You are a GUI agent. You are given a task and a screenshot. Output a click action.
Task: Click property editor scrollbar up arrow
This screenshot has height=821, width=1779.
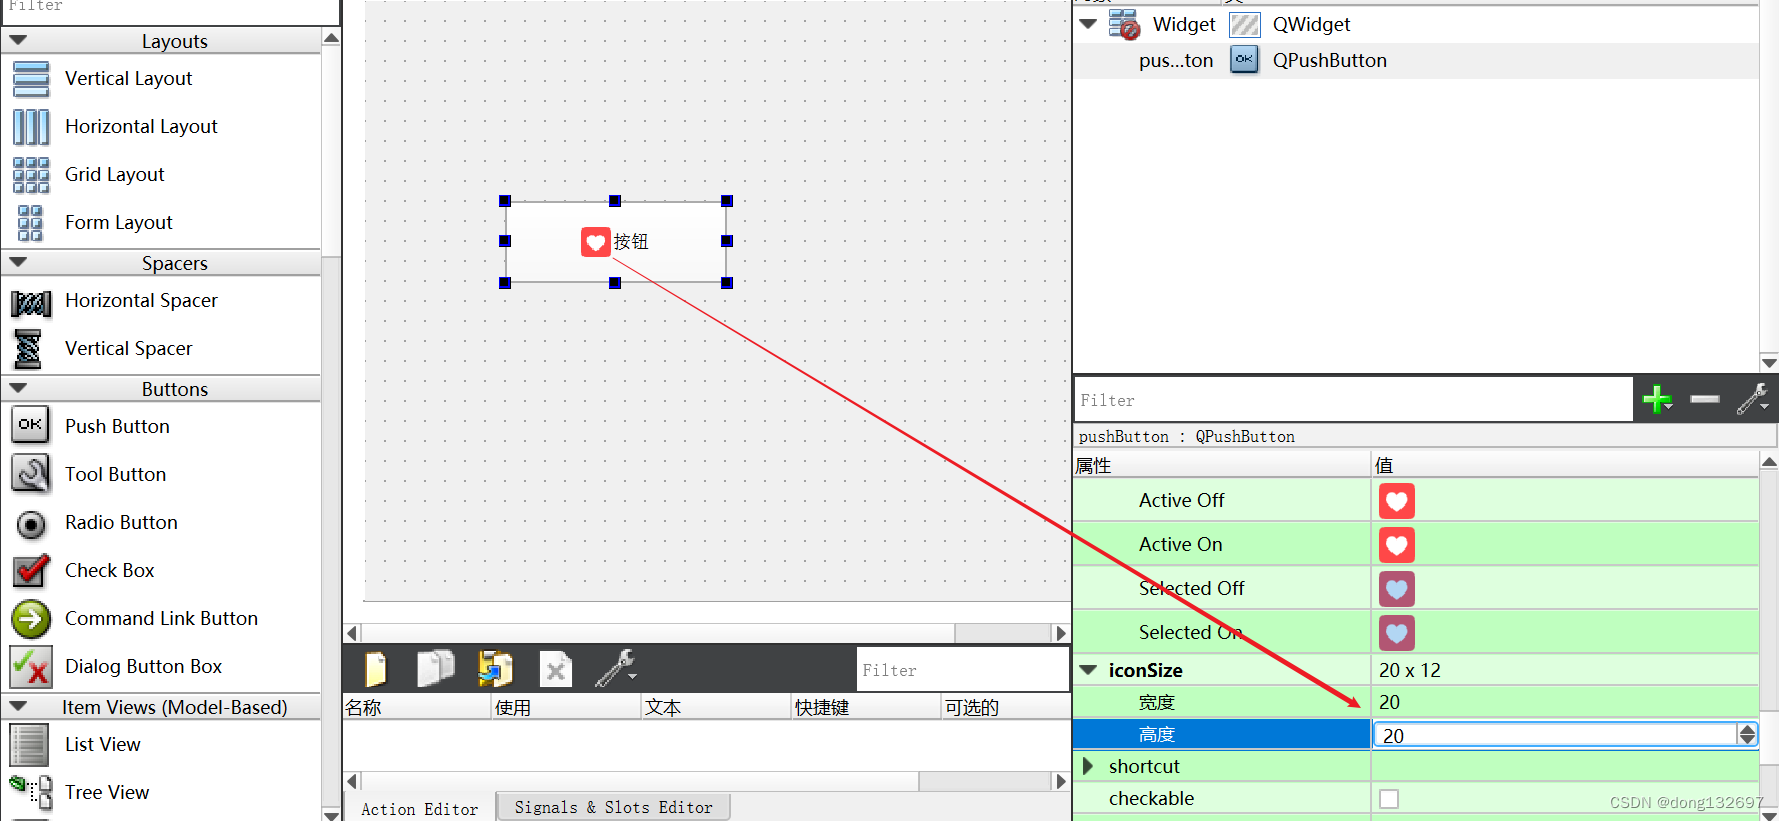coord(1769,463)
